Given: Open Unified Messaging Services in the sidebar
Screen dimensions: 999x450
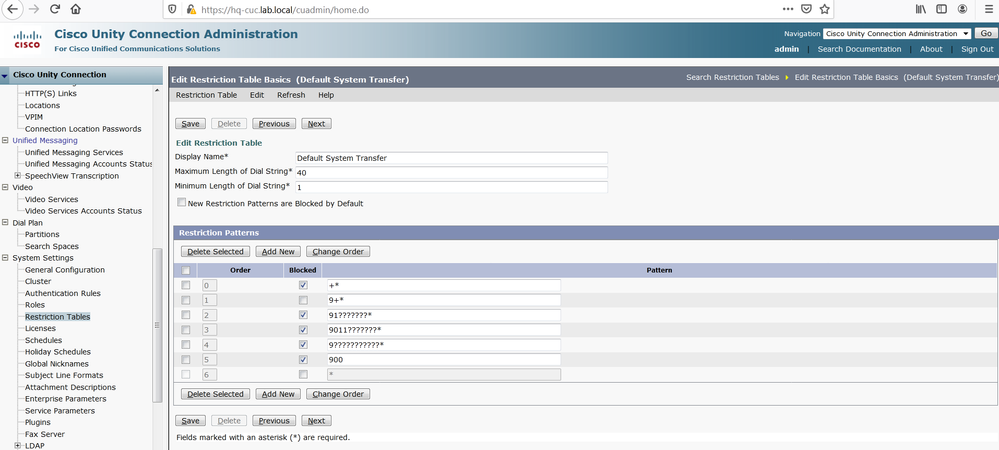Looking at the screenshot, I should tap(74, 152).
